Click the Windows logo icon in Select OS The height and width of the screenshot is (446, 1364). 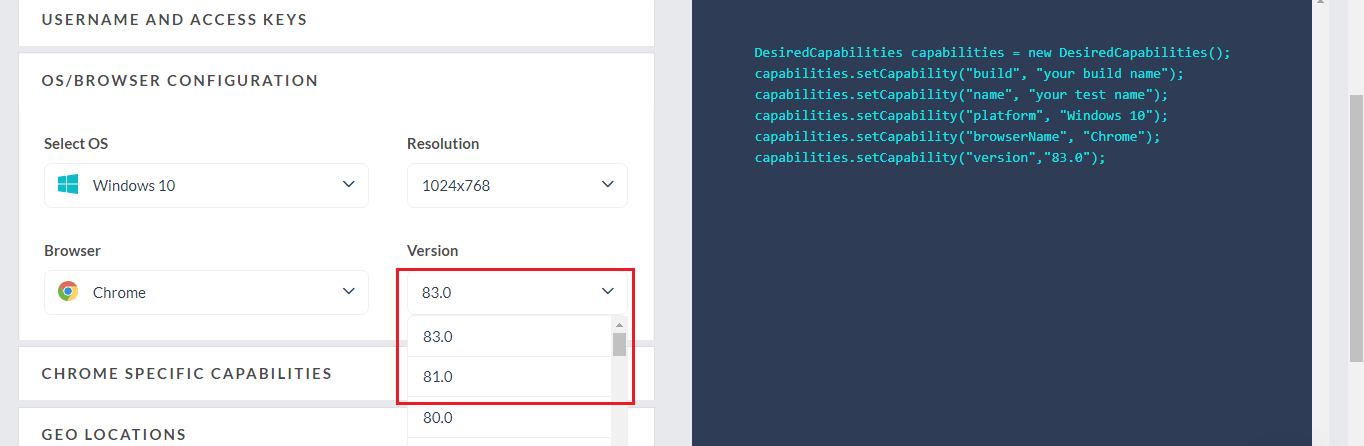tap(68, 185)
